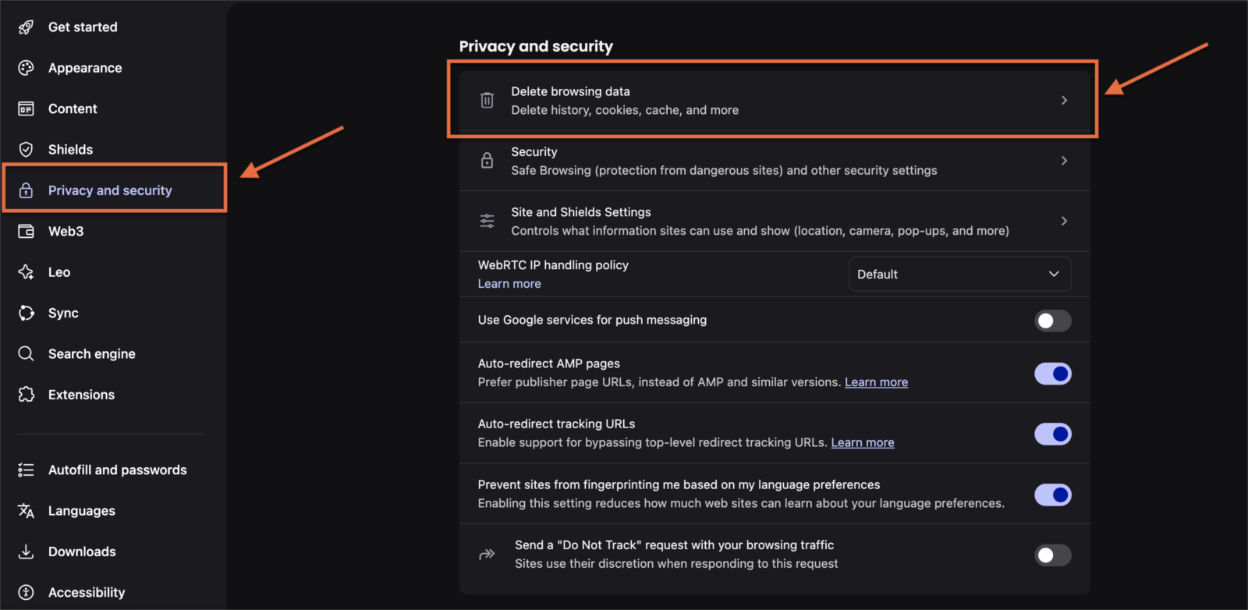The width and height of the screenshot is (1248, 610).
Task: Click the padlock icon in the Security row
Action: click(x=487, y=160)
